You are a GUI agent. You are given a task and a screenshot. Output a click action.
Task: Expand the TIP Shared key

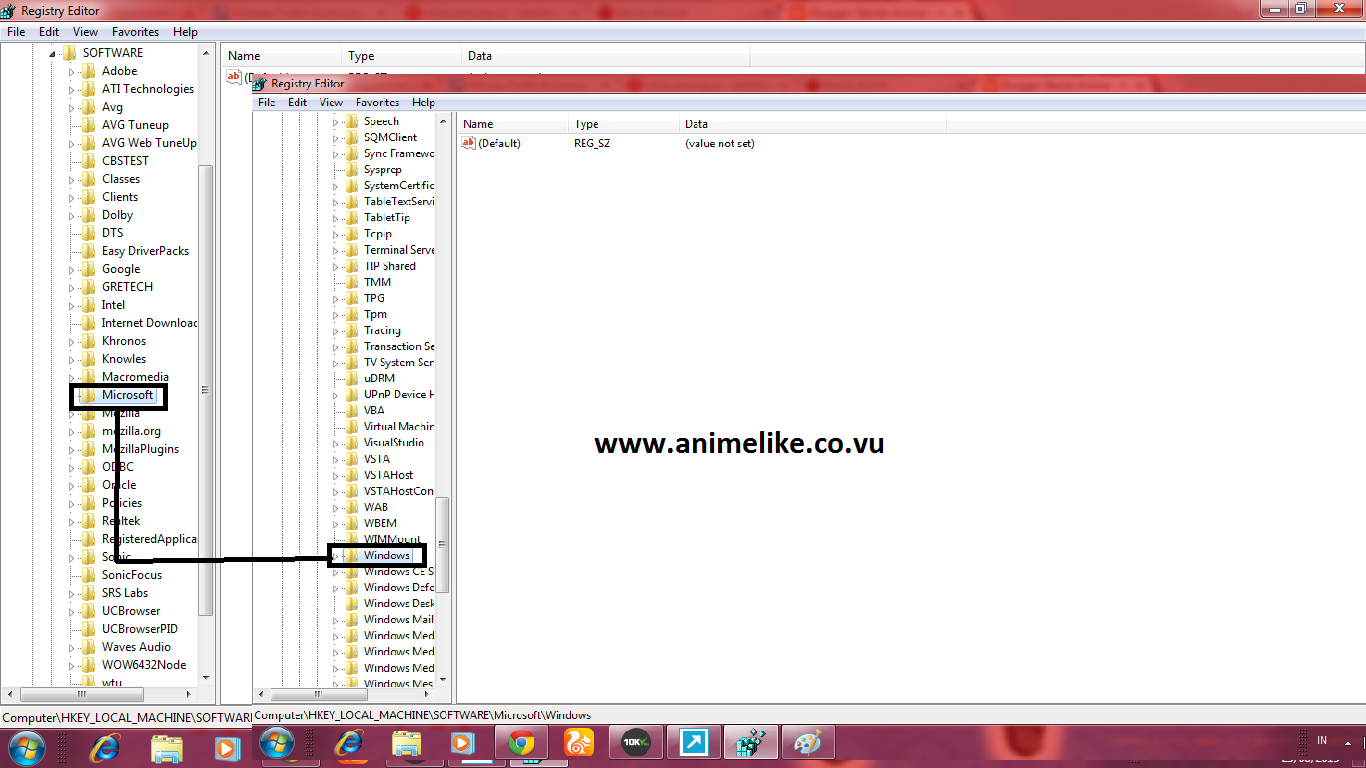coord(335,266)
